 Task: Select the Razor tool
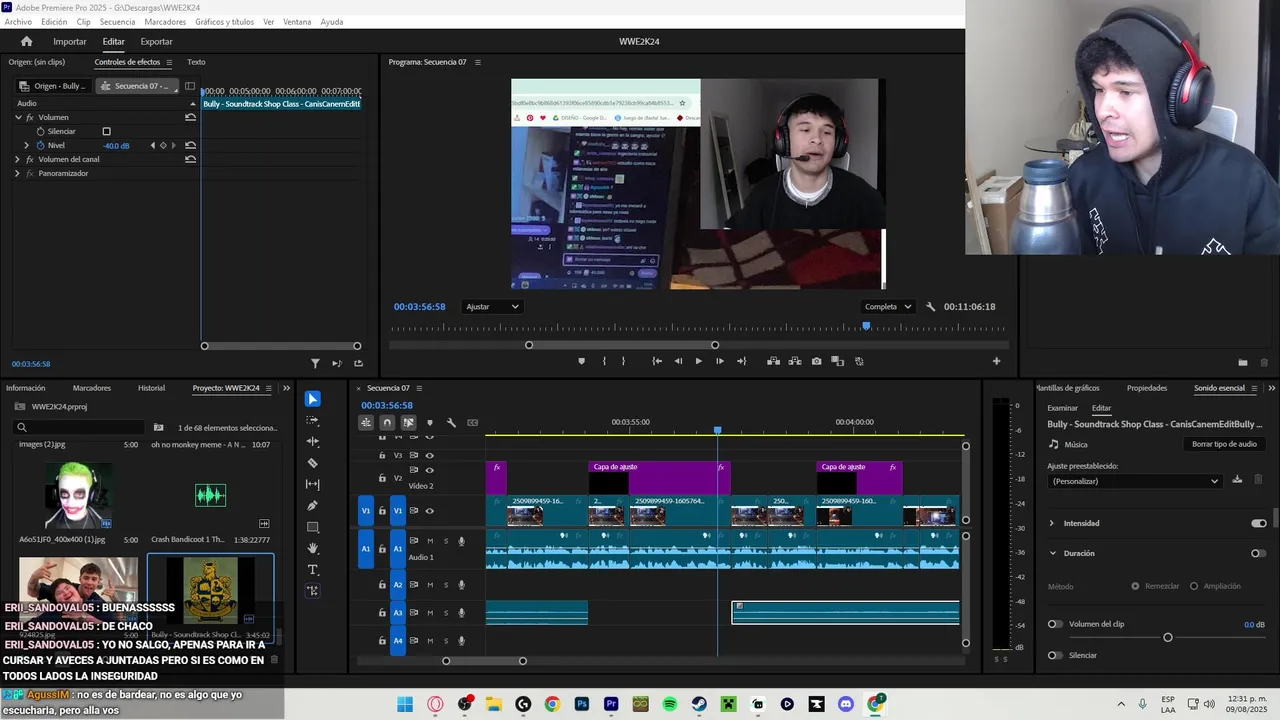pos(313,463)
